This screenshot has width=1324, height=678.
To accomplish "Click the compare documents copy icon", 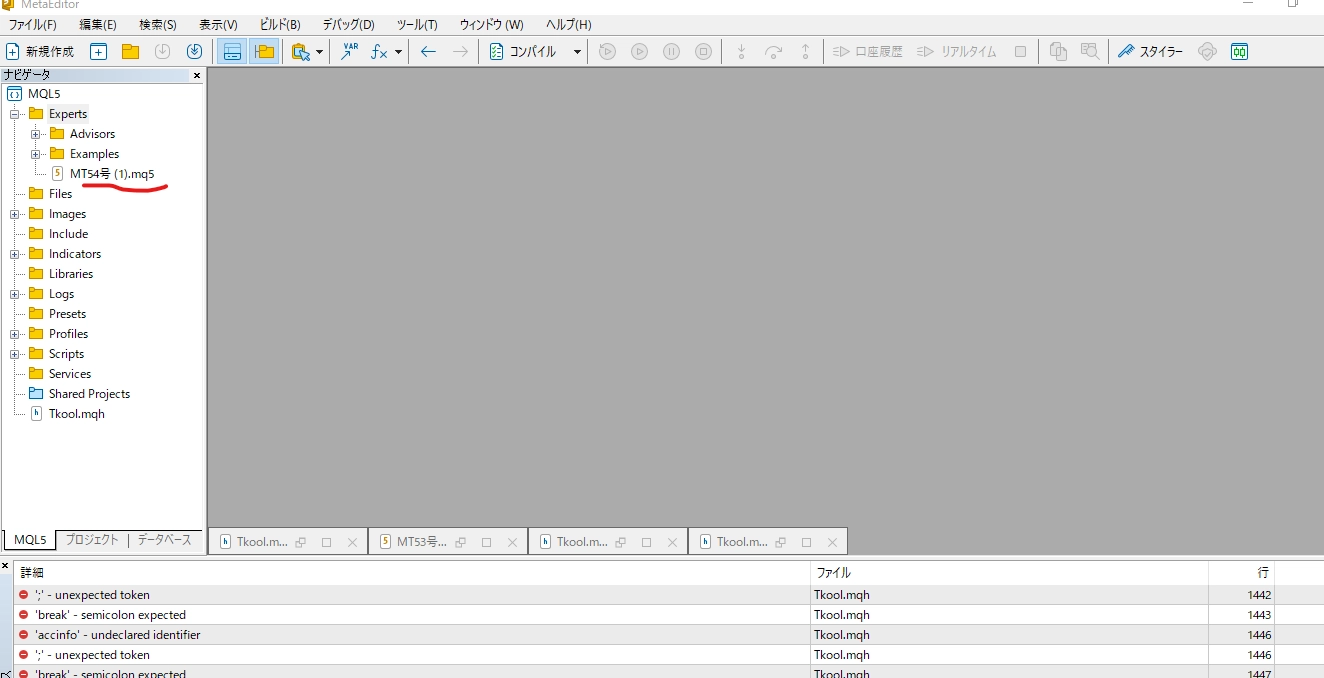I will coord(1058,52).
